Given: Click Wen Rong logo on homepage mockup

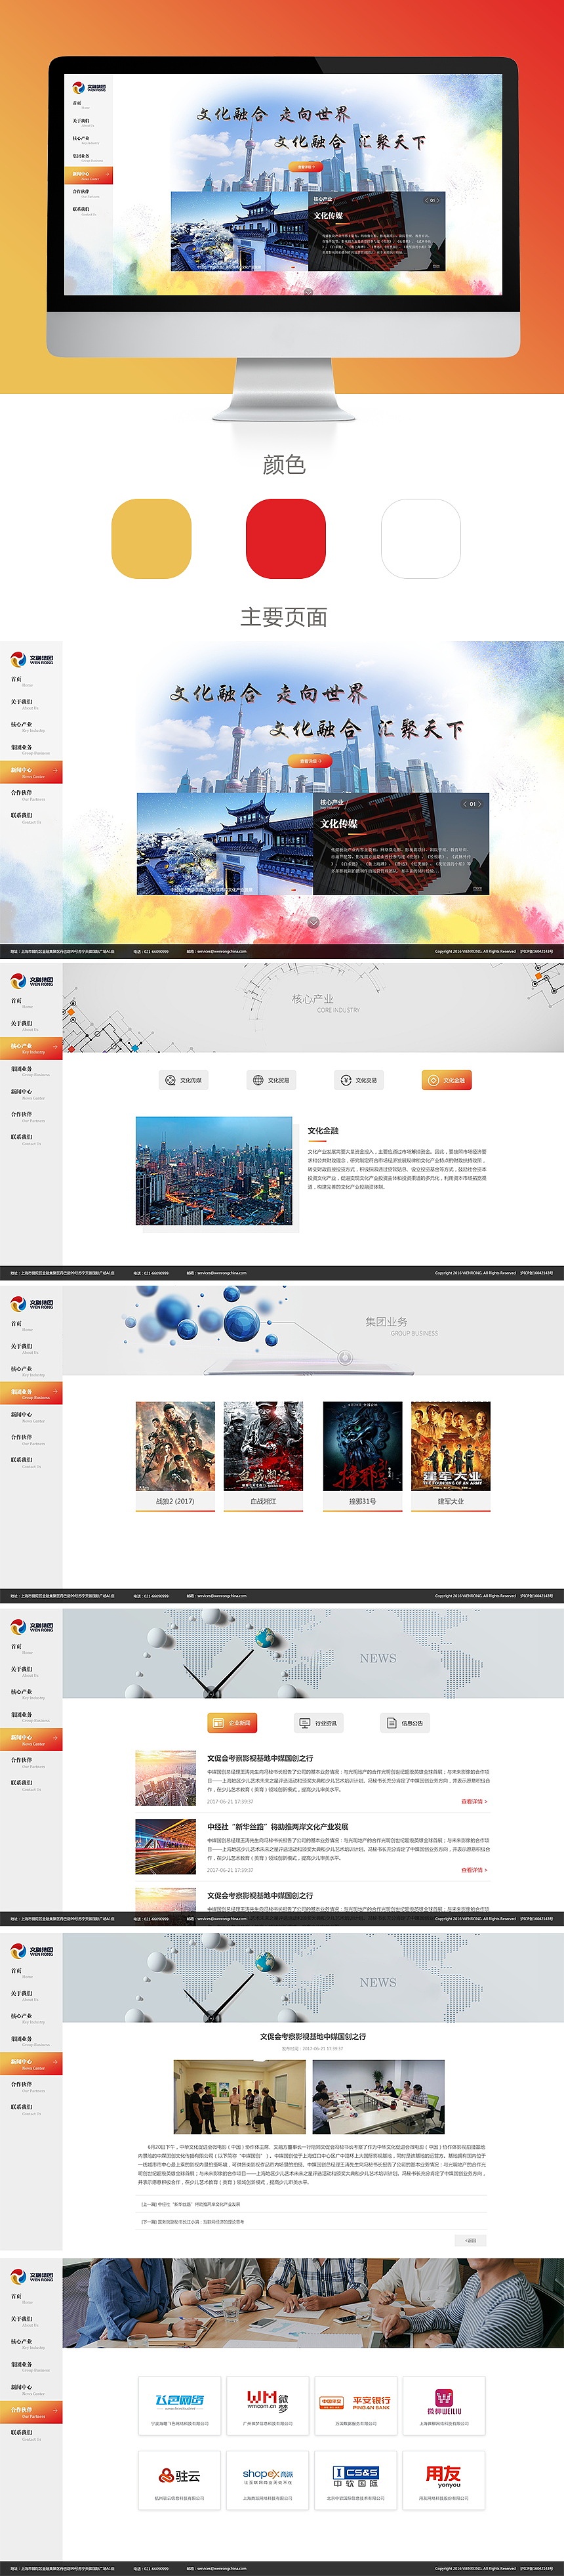Looking at the screenshot, I should [32, 659].
